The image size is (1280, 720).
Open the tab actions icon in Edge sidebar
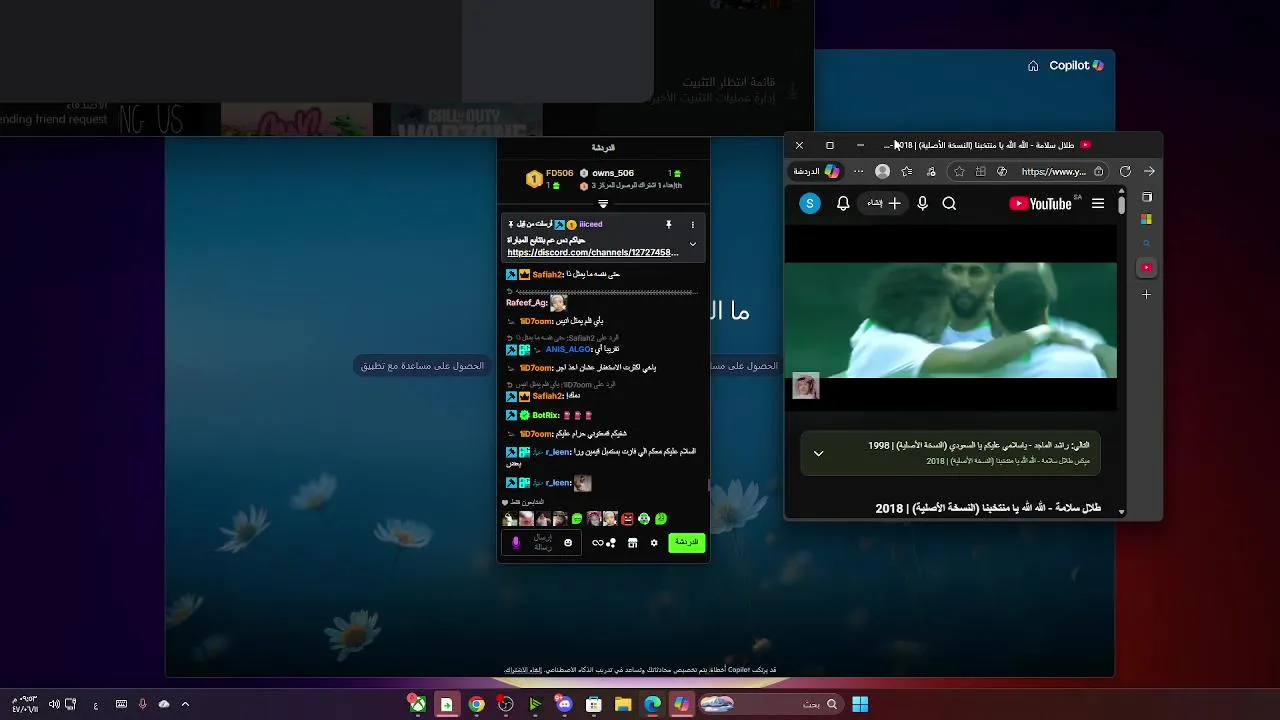(1147, 197)
